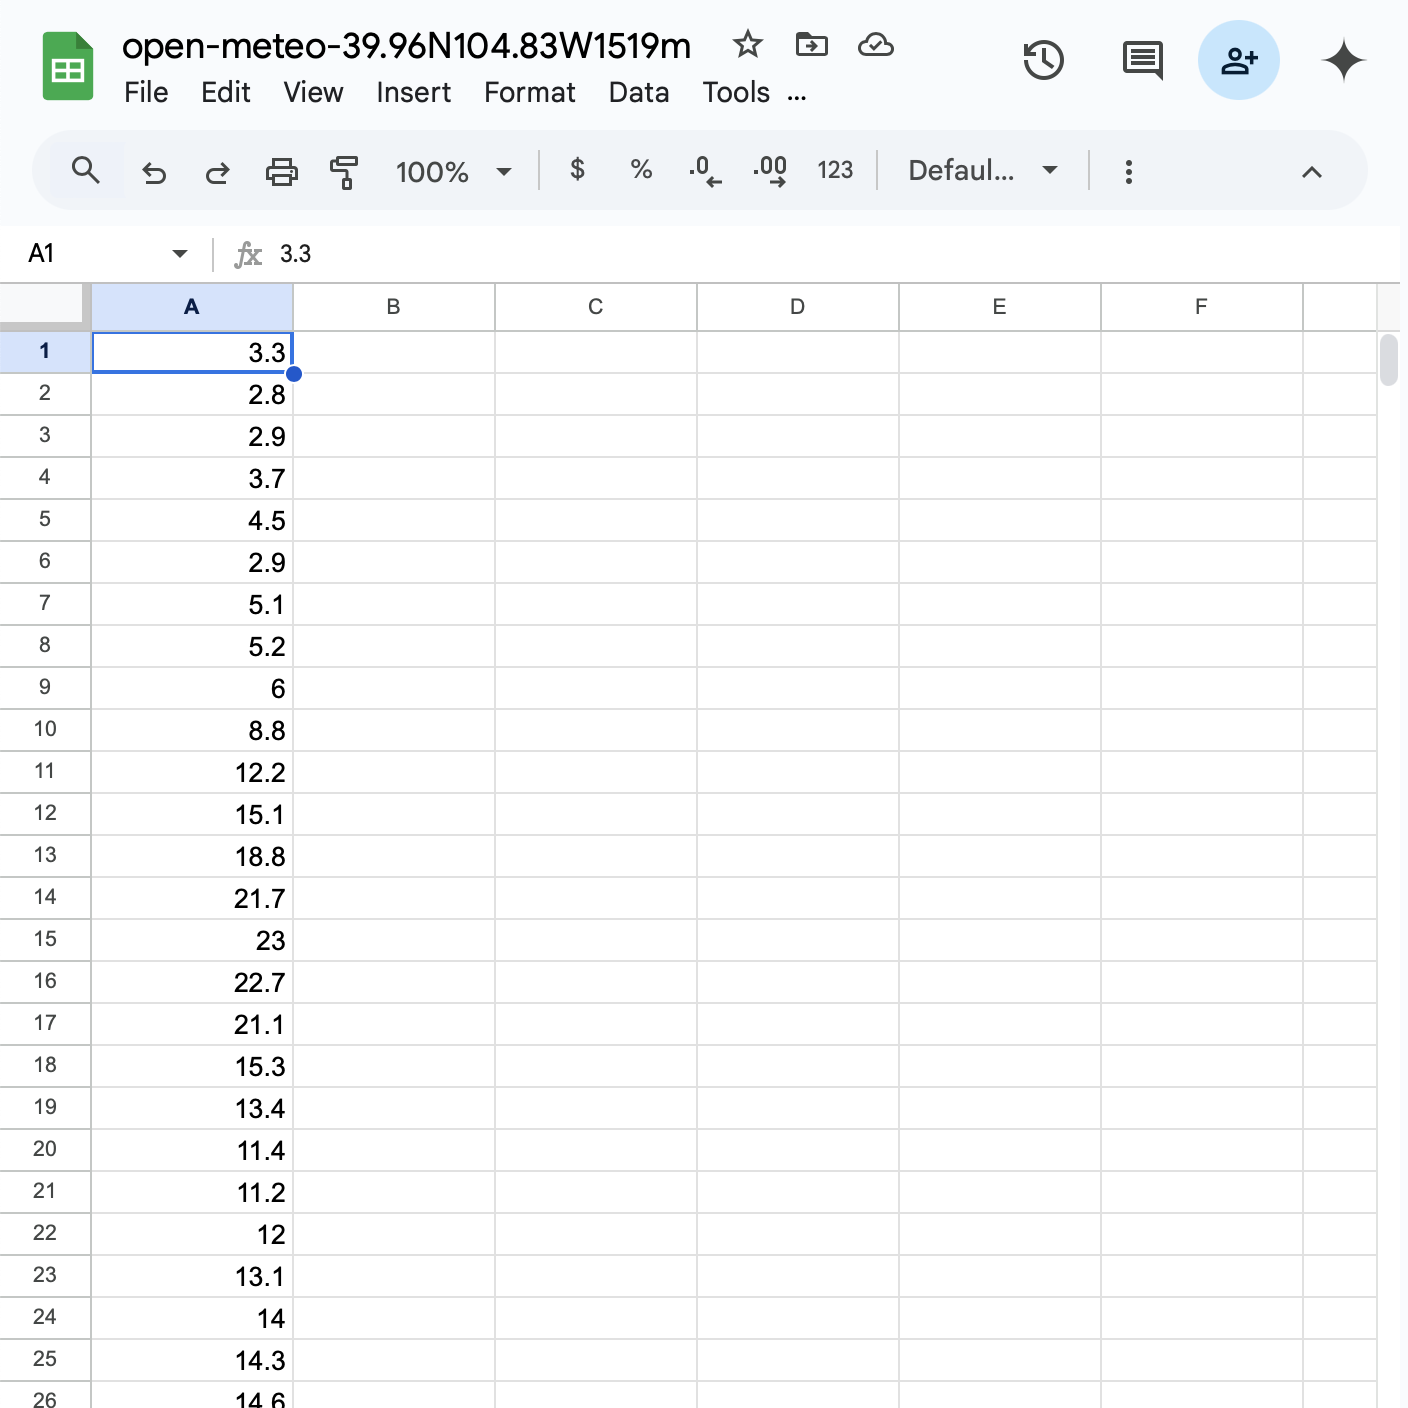Select the cell containing 18.8
Image resolution: width=1408 pixels, height=1408 pixels.
pos(192,857)
